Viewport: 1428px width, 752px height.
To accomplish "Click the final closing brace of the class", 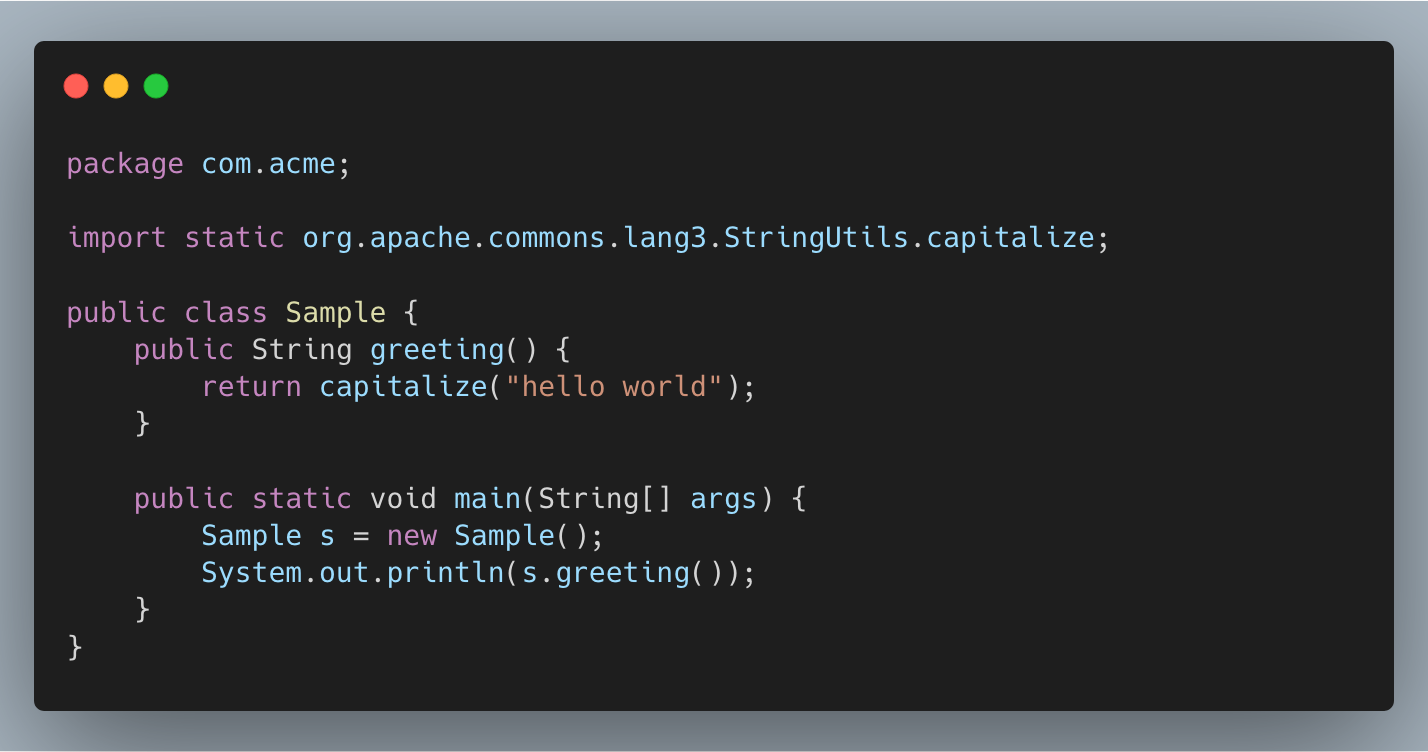I will [75, 647].
